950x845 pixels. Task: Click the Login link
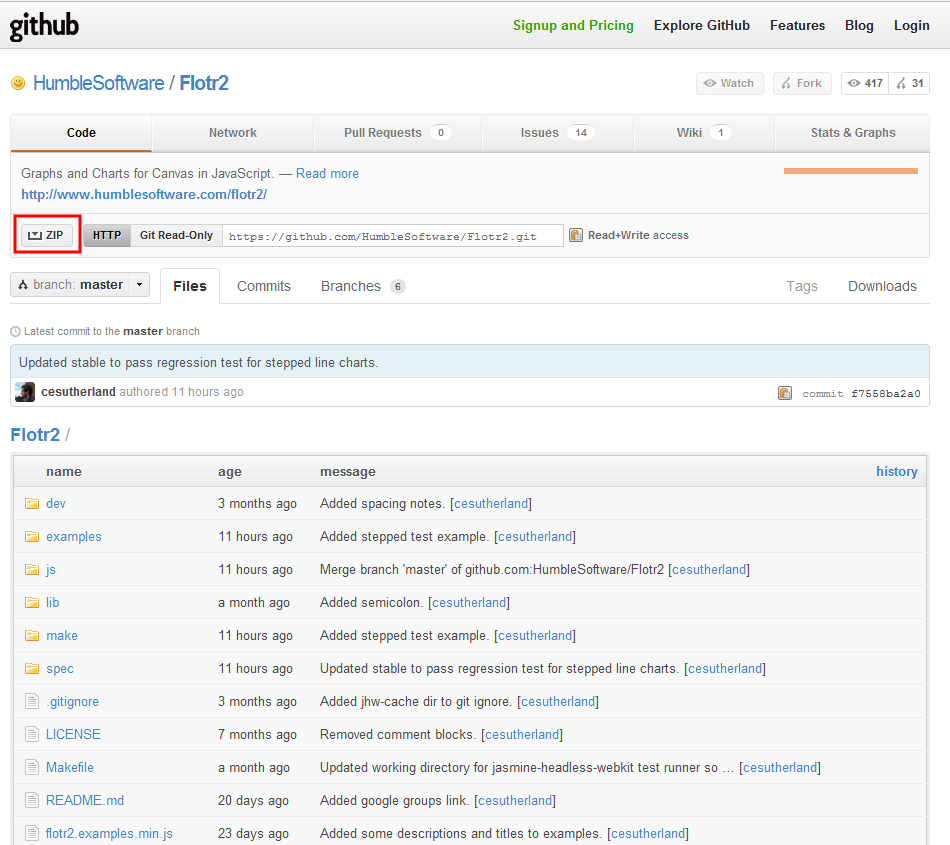pyautogui.click(x=911, y=25)
